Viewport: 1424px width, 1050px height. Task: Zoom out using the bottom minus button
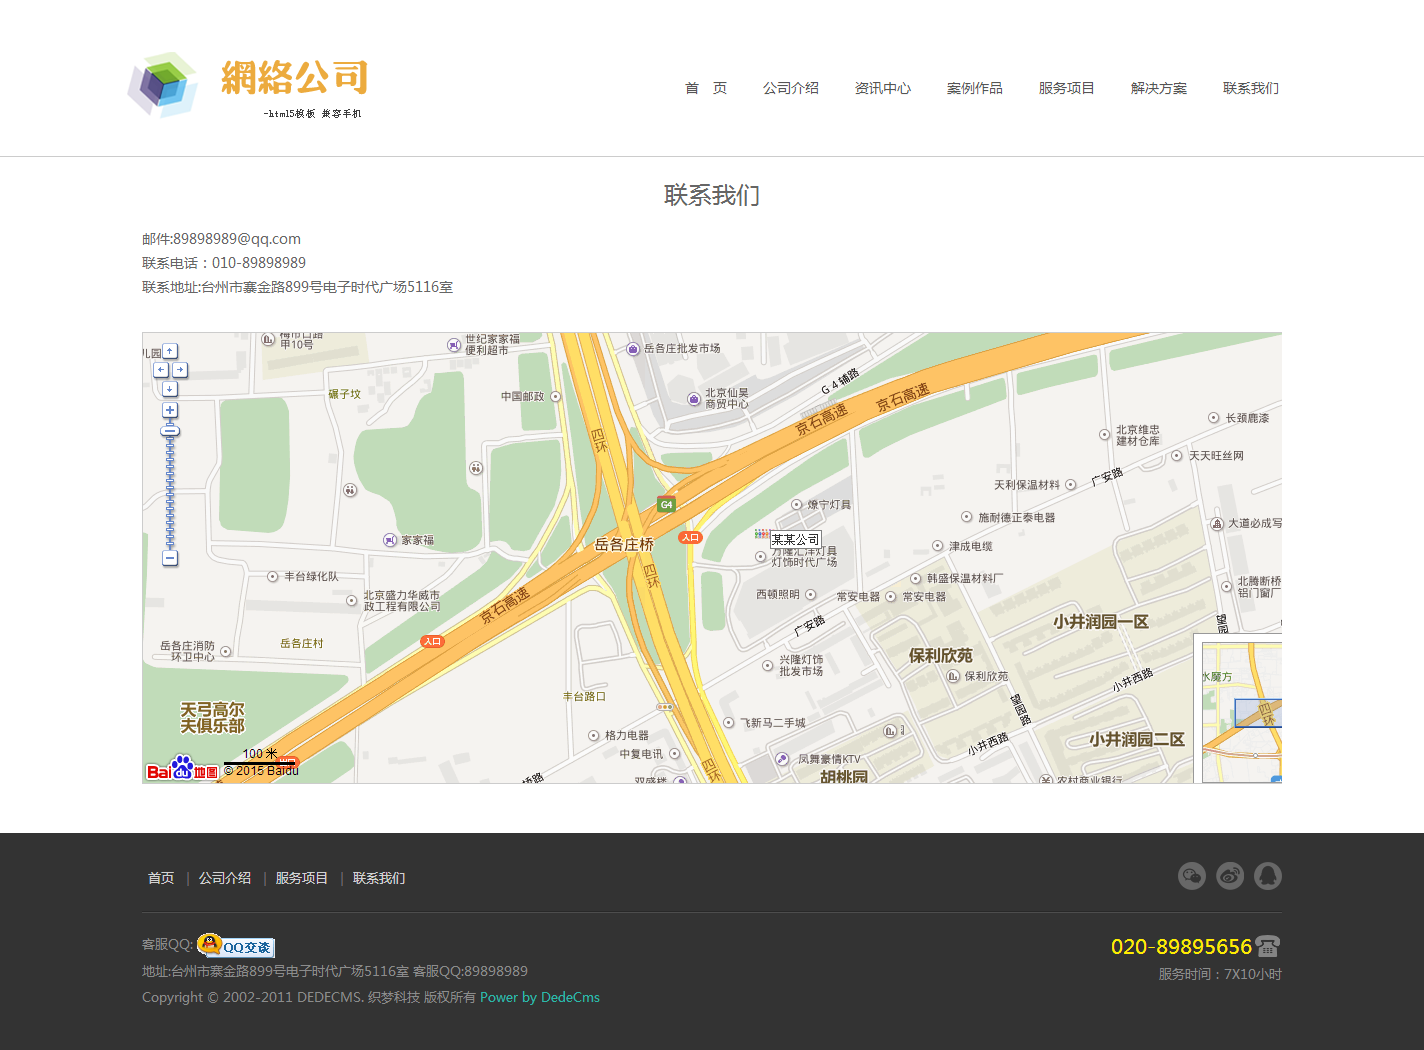(x=170, y=558)
